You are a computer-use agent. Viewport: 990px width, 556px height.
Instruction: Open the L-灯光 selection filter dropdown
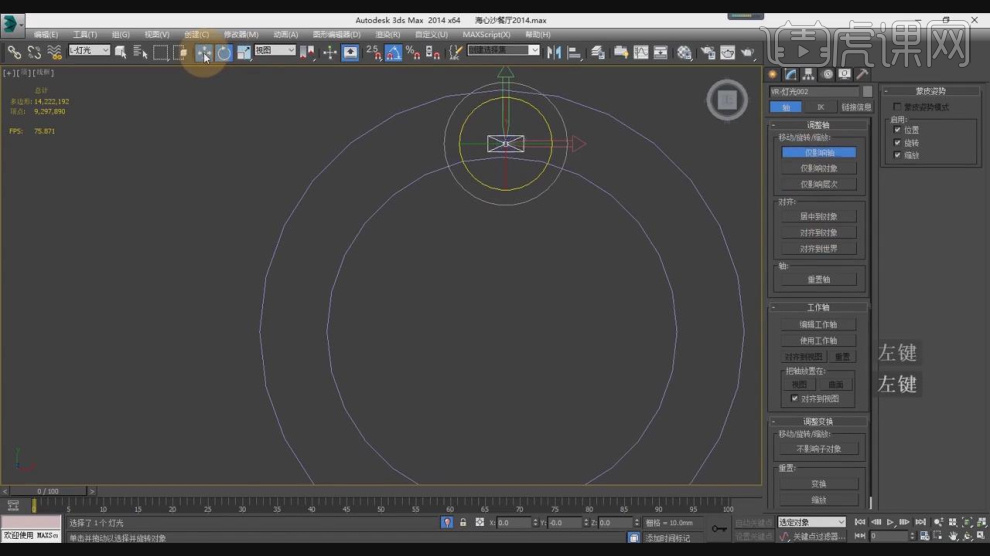(x=89, y=50)
